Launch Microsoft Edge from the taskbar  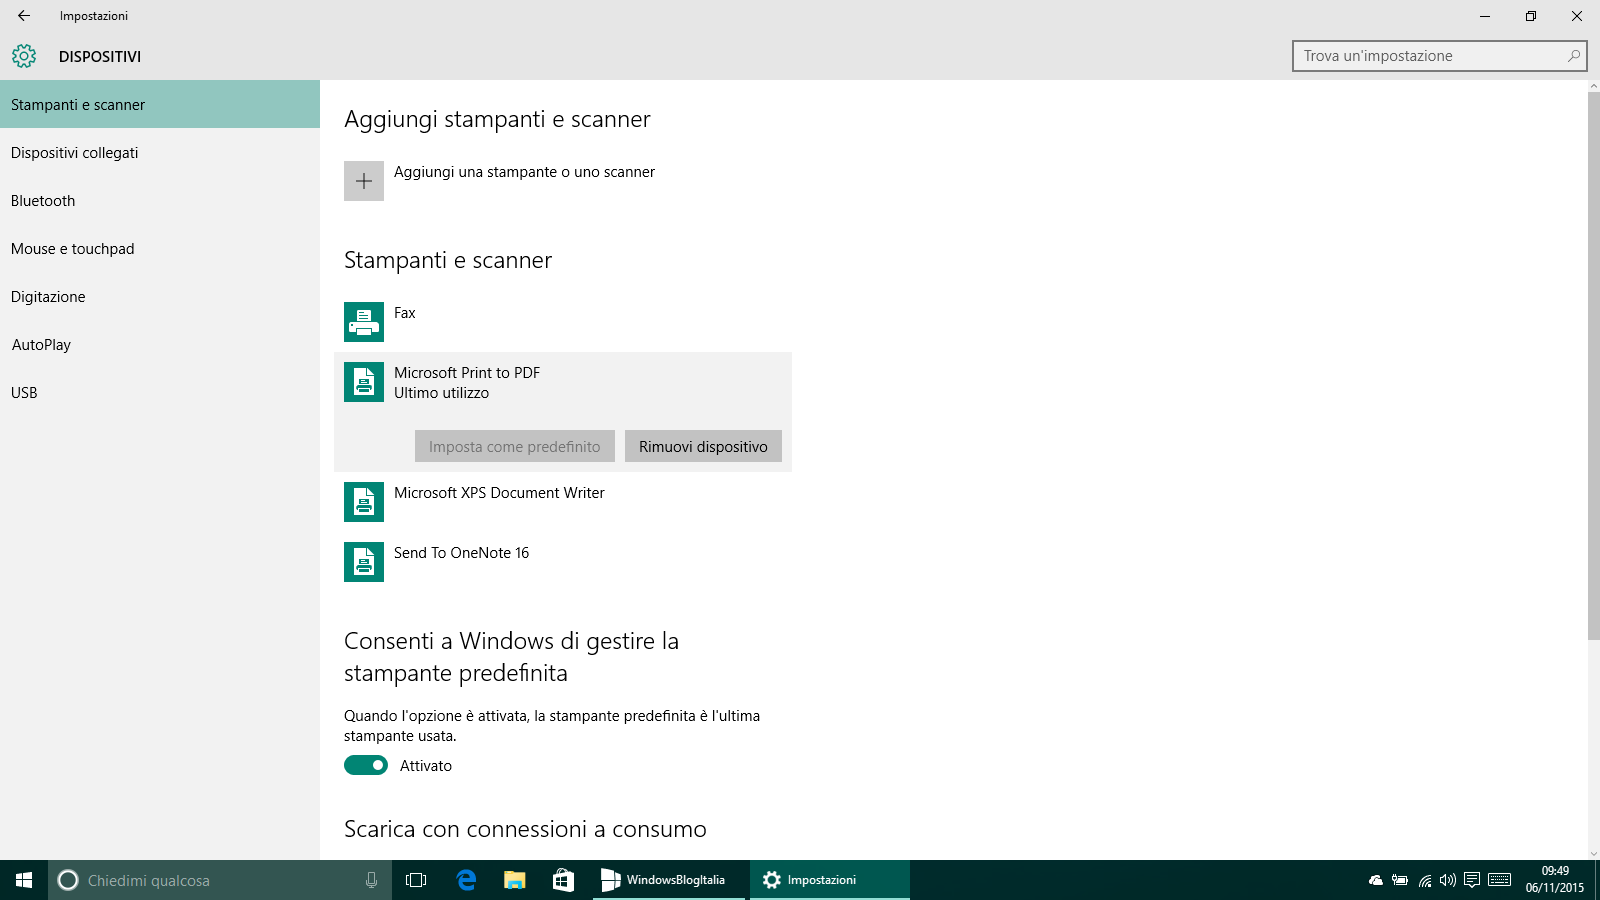click(466, 880)
